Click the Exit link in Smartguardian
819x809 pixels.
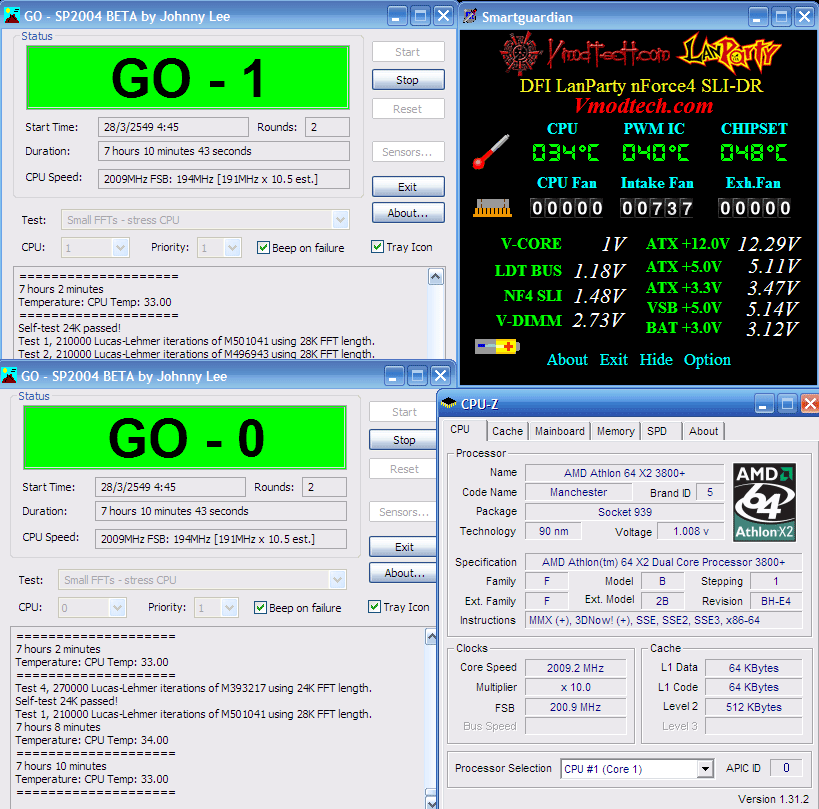pyautogui.click(x=613, y=359)
